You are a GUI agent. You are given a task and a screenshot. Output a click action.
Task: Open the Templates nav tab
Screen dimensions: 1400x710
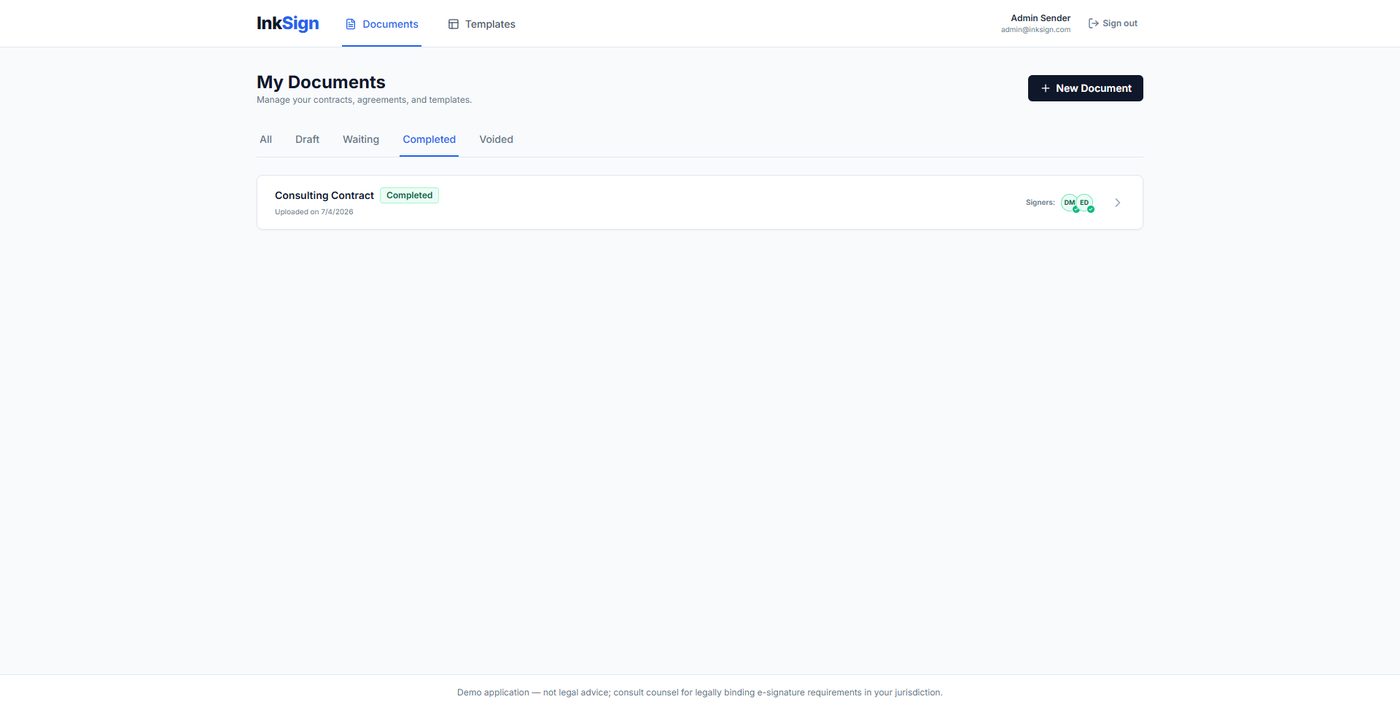coord(481,24)
